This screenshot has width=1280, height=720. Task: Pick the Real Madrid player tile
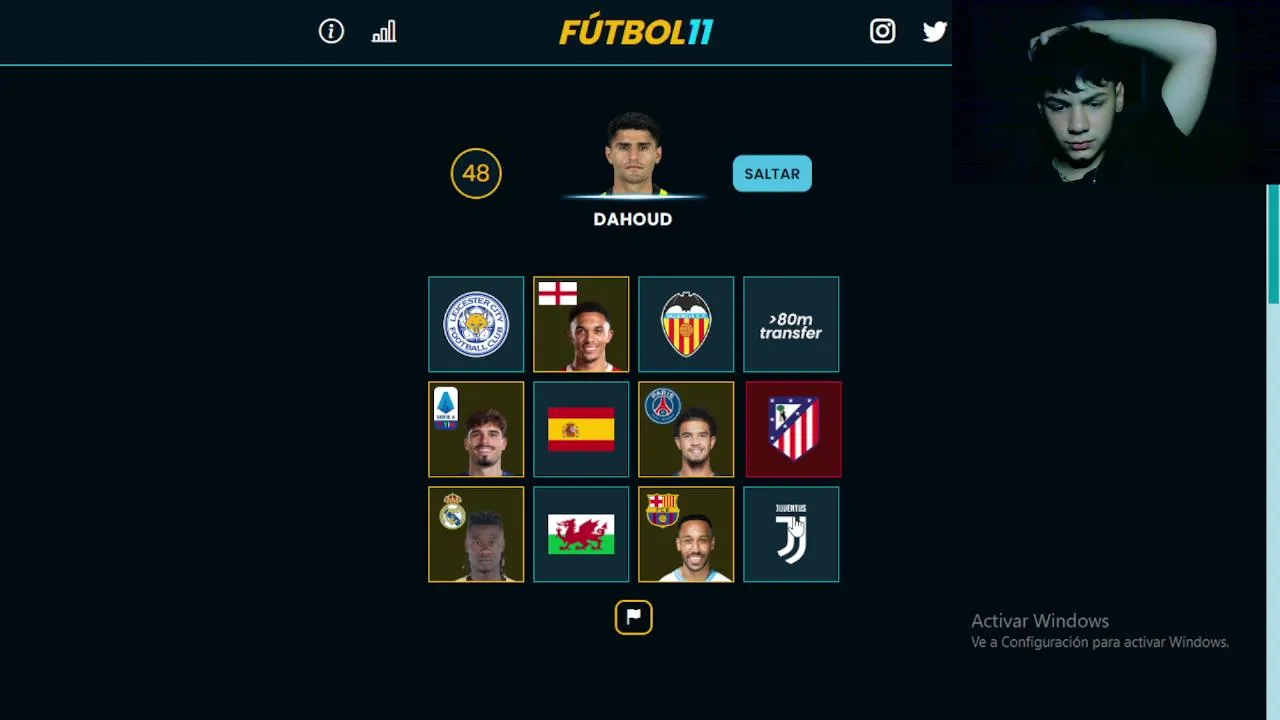pos(476,534)
